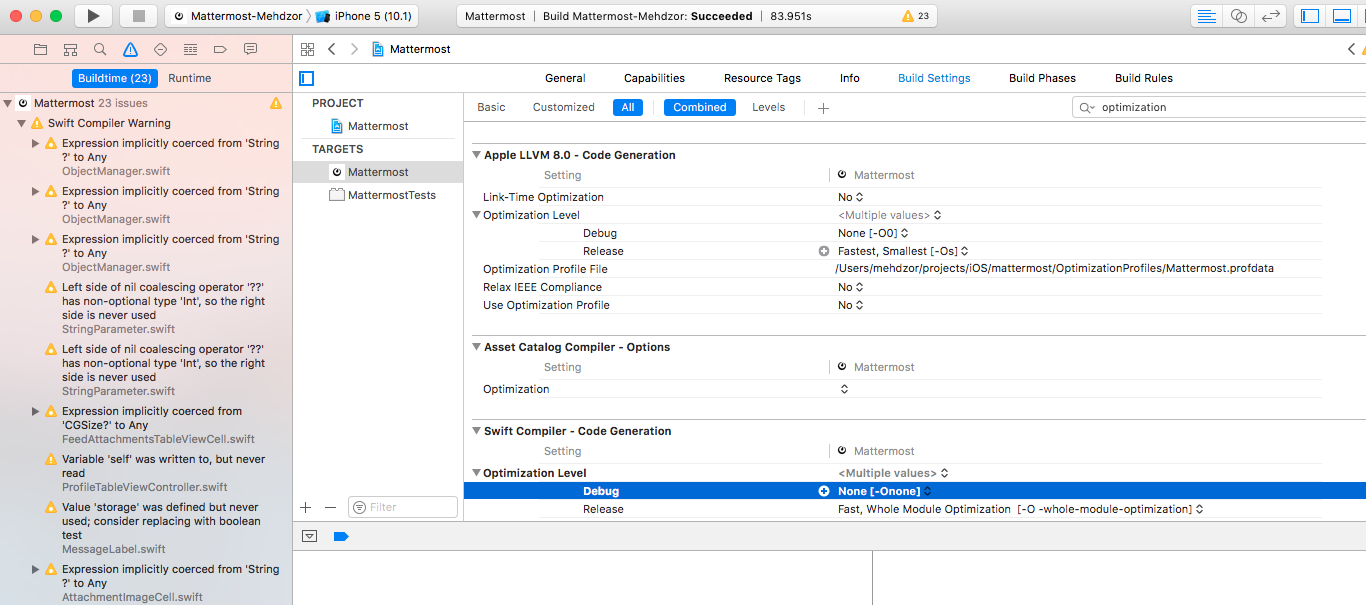This screenshot has height=605, width=1366.
Task: Go back in editor history
Action: (x=331, y=49)
